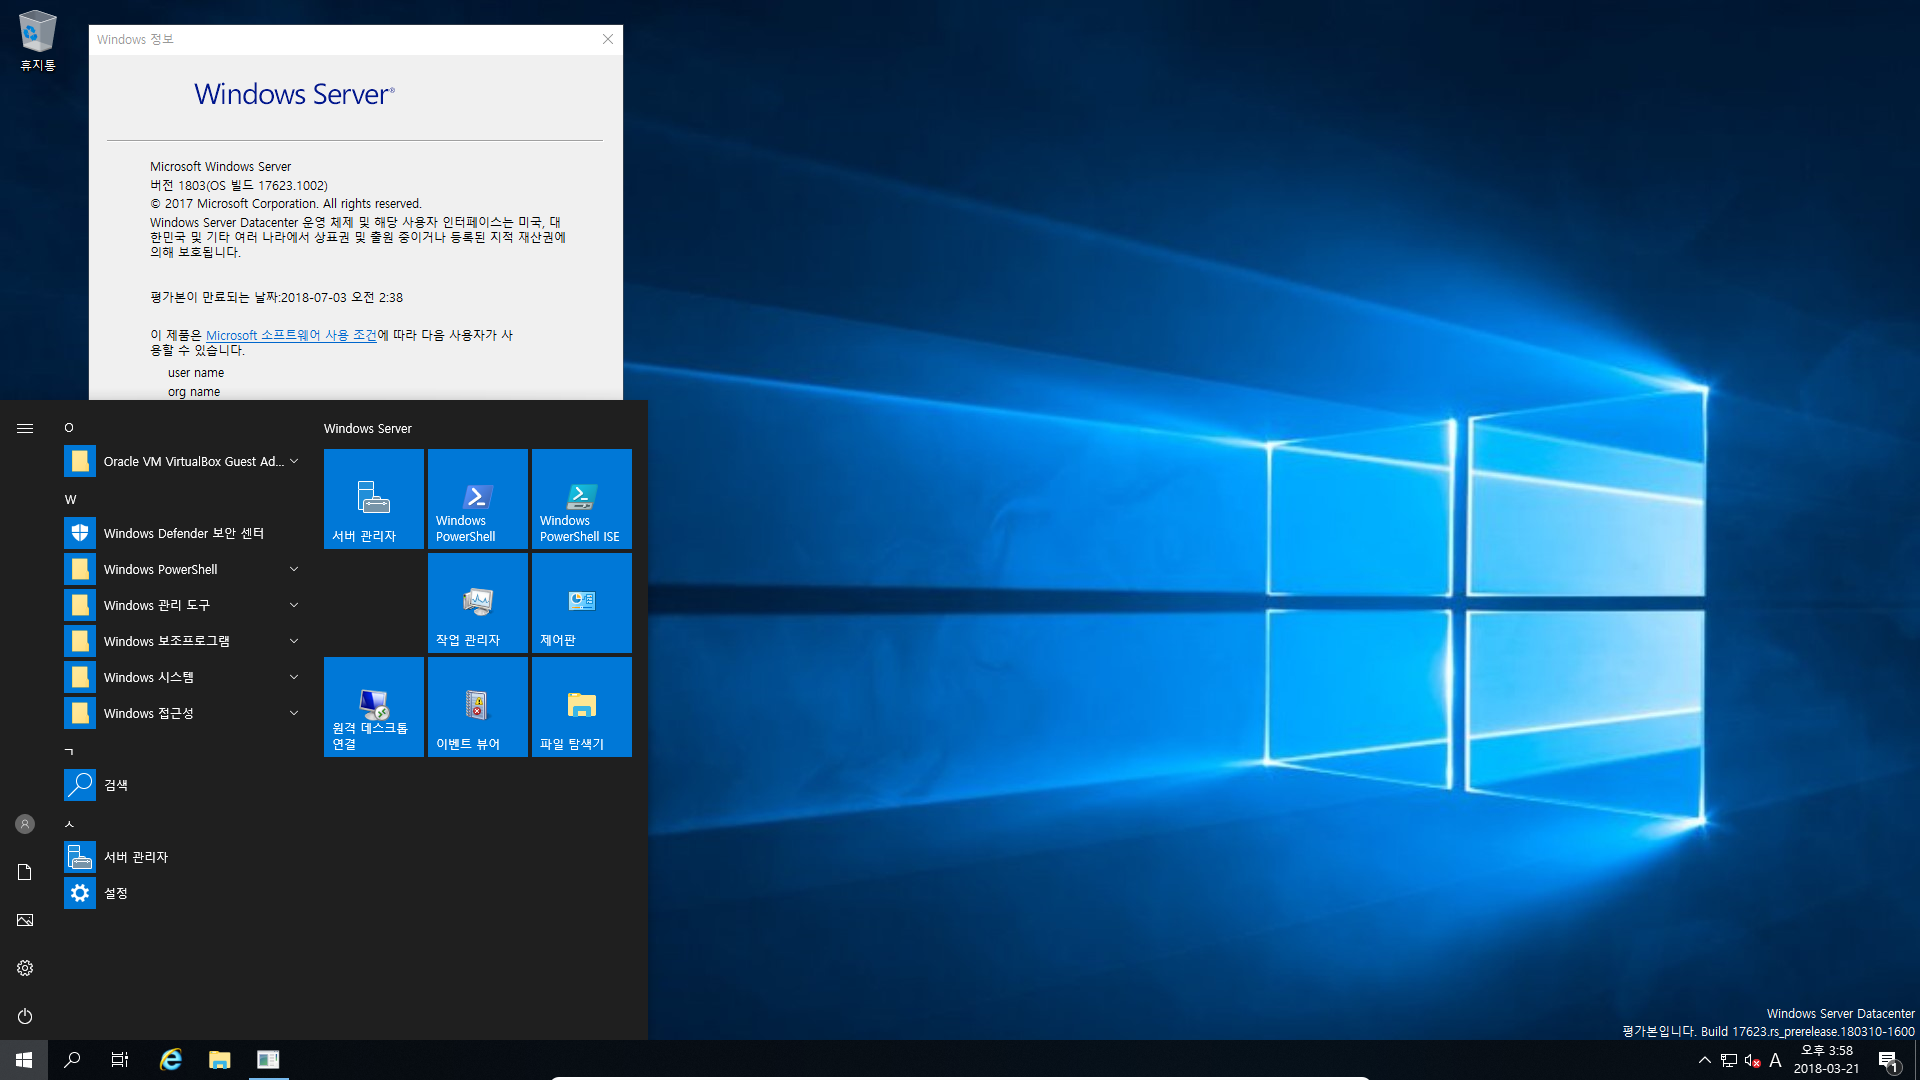Open the Action Center notification icon
1920x1080 pixels.
pyautogui.click(x=1888, y=1061)
